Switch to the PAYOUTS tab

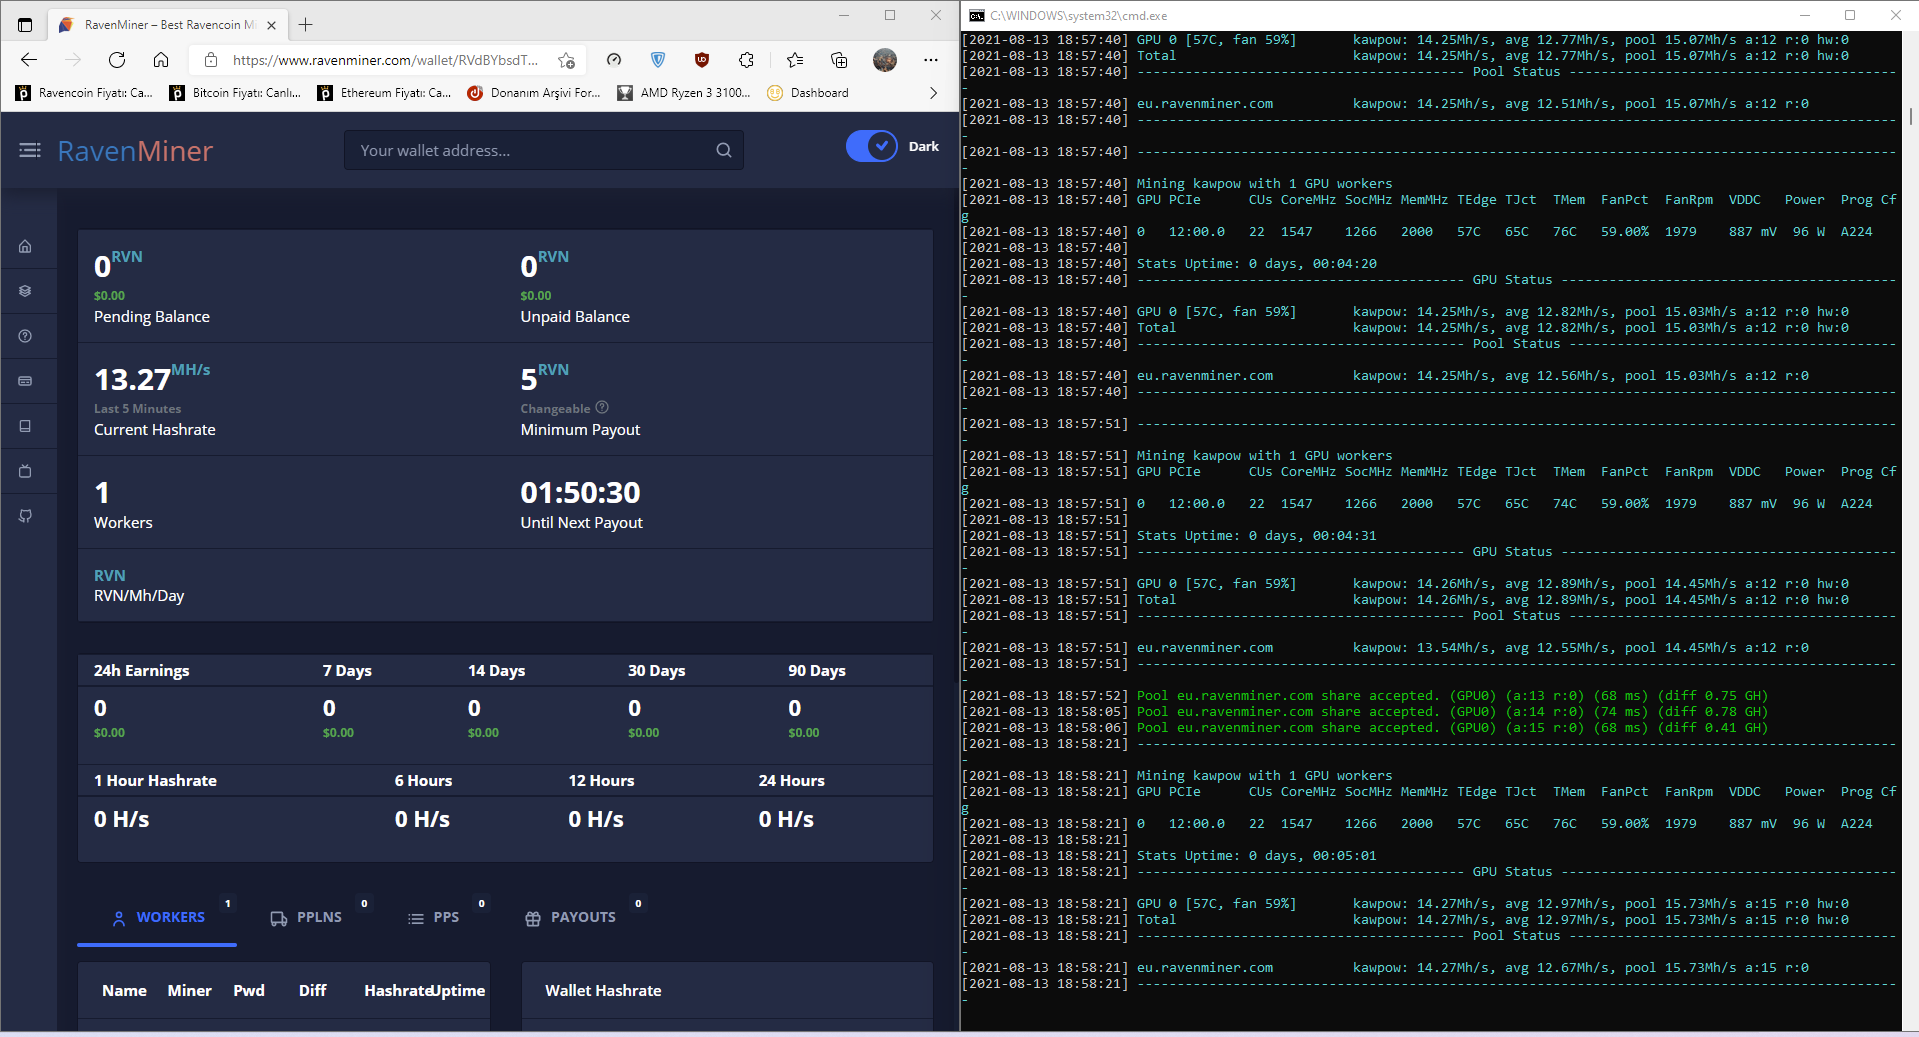pos(570,917)
